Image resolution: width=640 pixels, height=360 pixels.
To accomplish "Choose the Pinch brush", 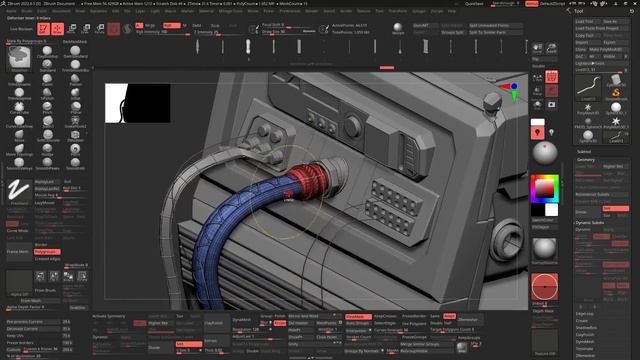I will pos(47,108).
